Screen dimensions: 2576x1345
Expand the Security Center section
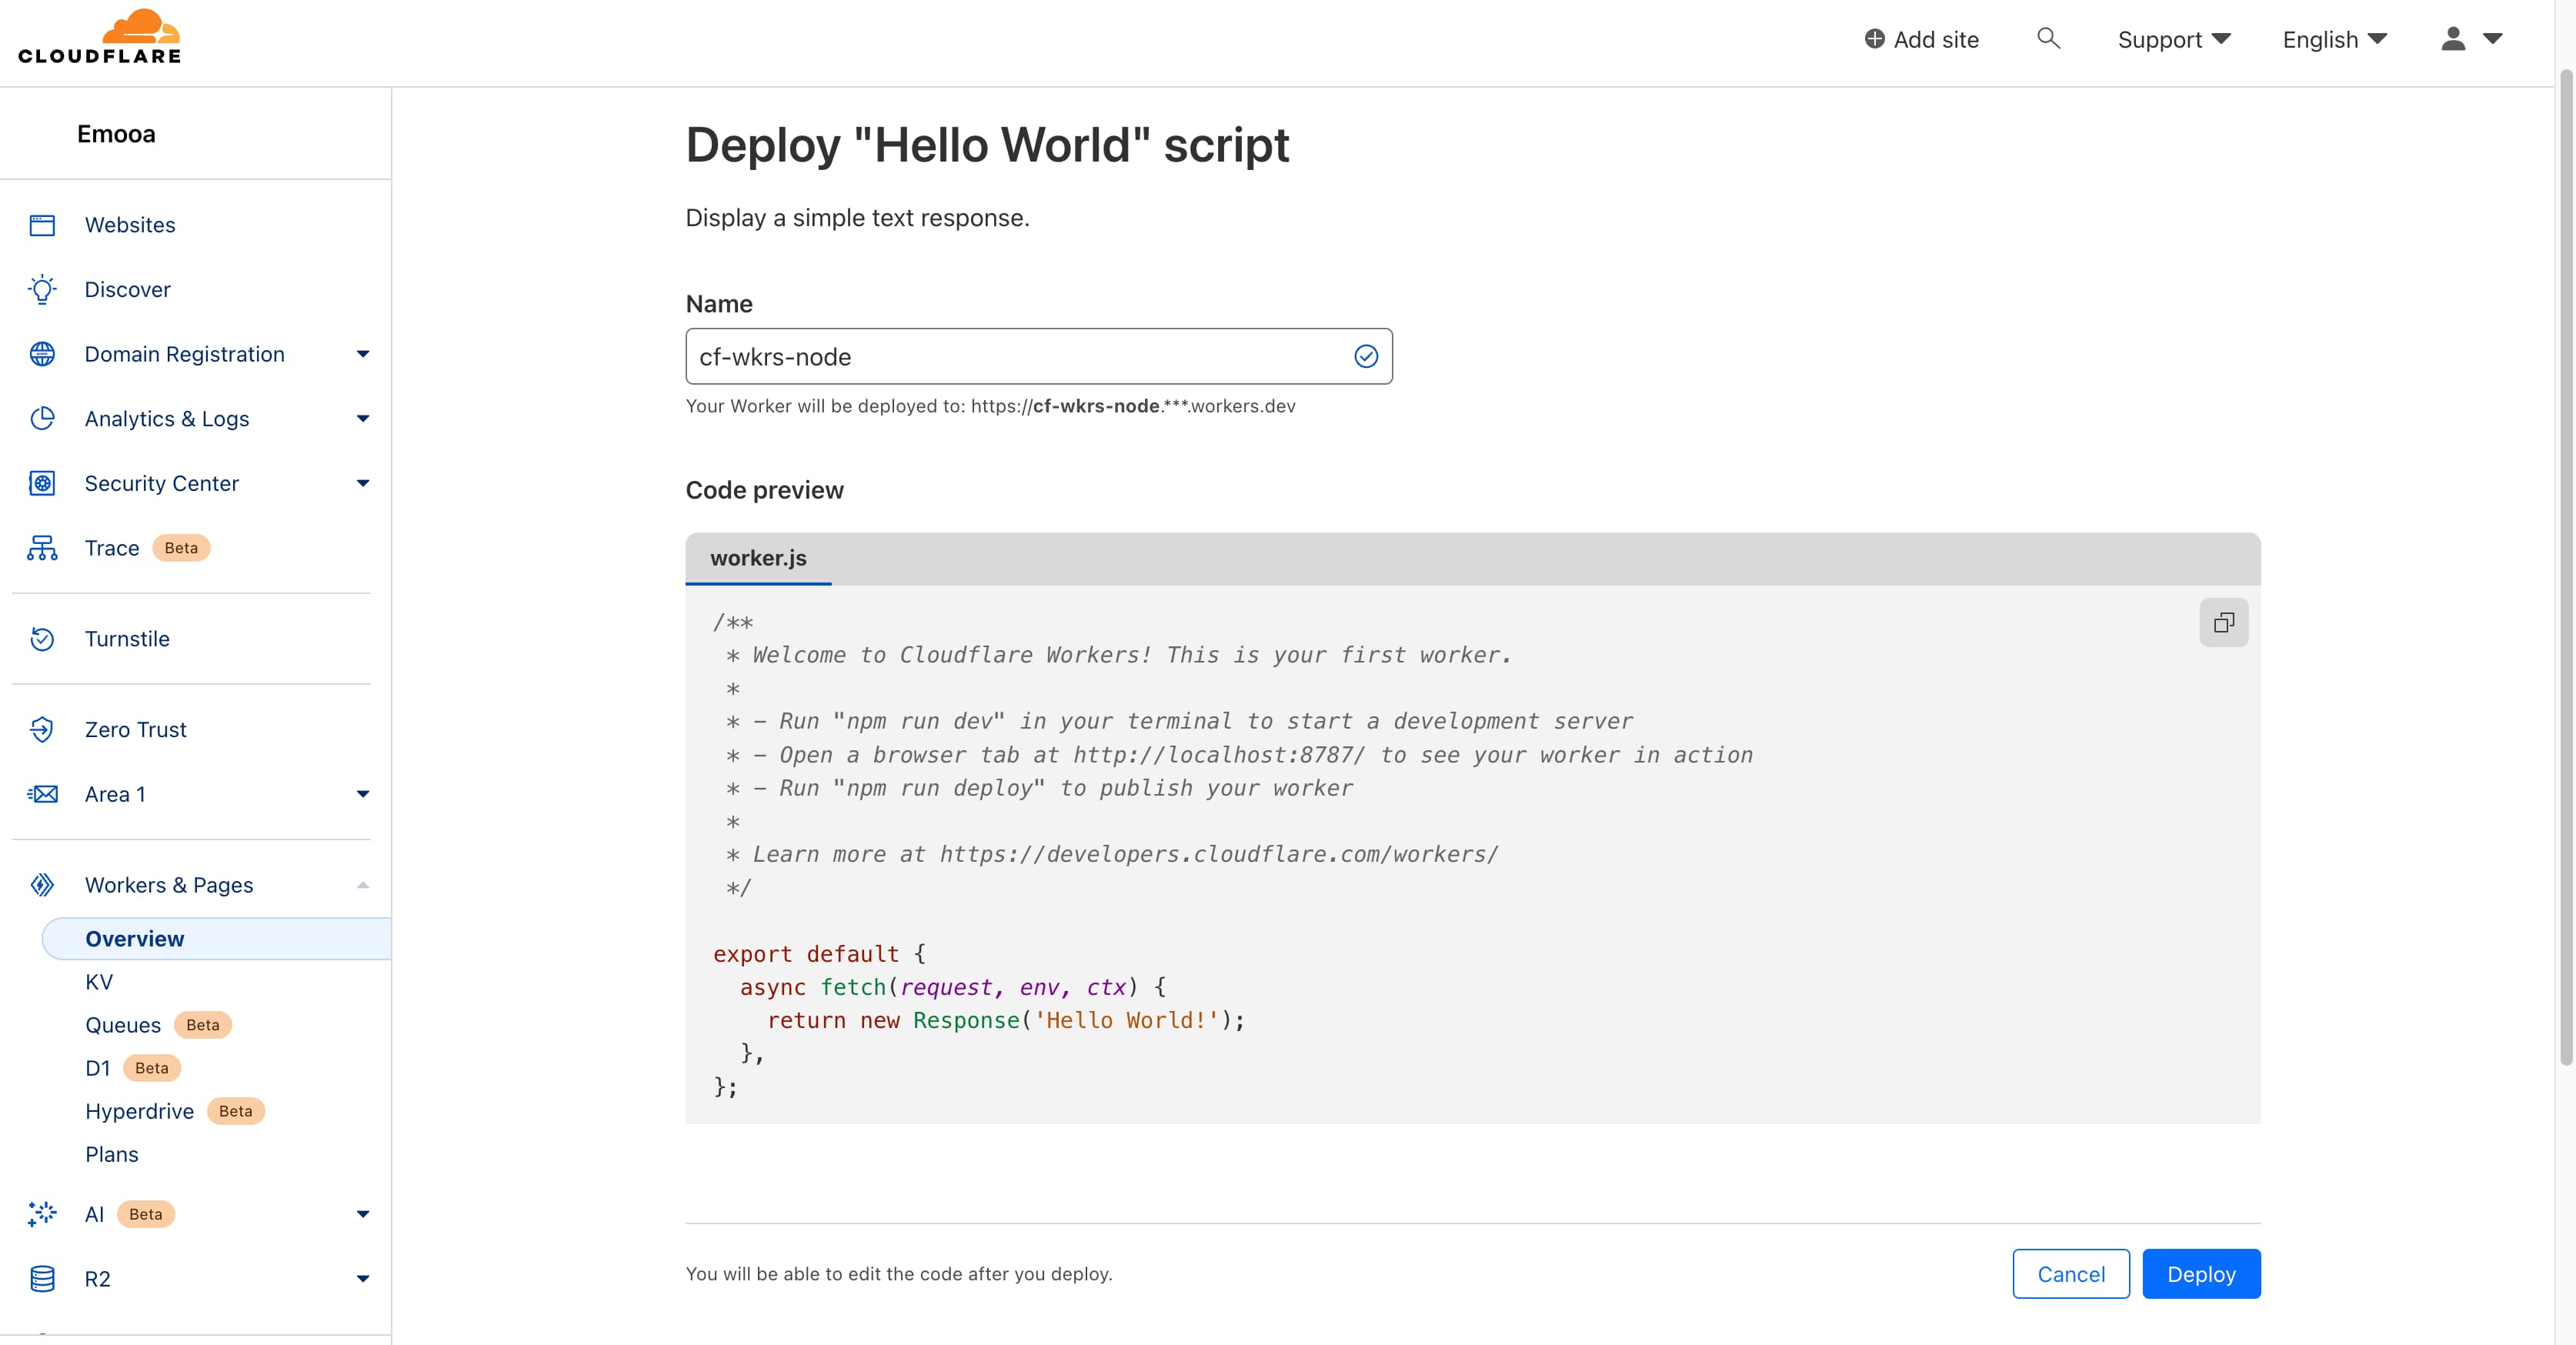[x=363, y=484]
